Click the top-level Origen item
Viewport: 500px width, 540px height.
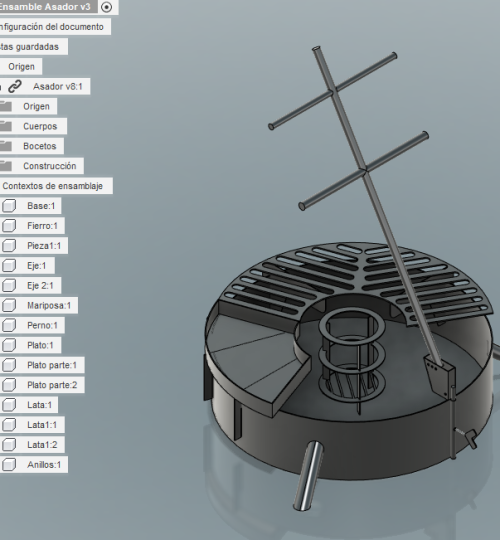click(21, 66)
